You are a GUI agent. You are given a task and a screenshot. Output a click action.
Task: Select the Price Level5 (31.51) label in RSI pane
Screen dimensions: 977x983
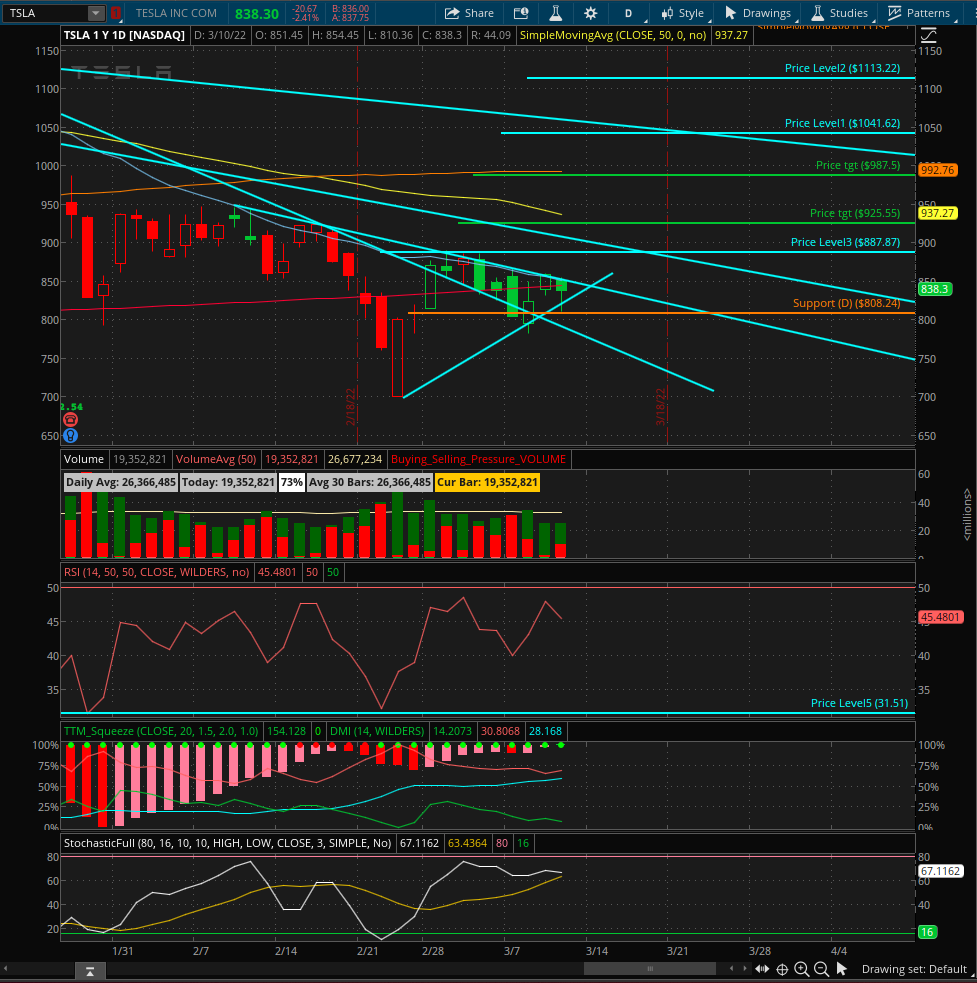tap(859, 703)
